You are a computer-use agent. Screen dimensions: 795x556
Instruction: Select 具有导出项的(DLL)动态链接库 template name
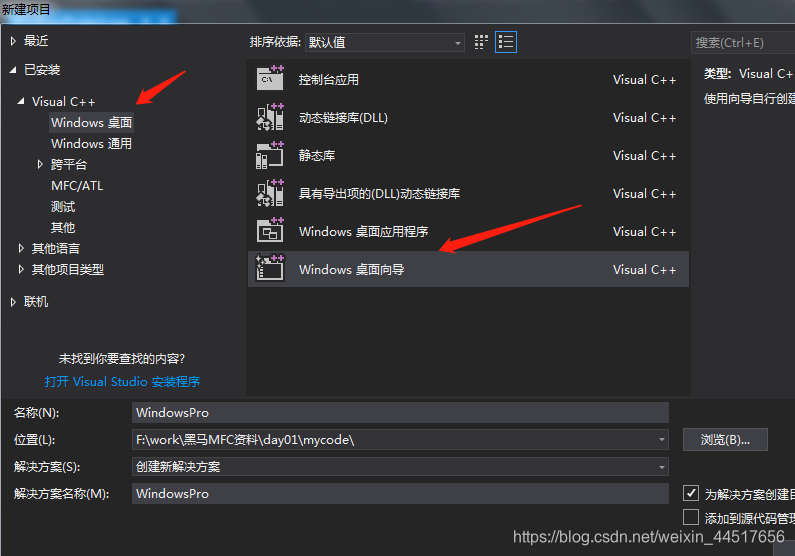point(379,194)
